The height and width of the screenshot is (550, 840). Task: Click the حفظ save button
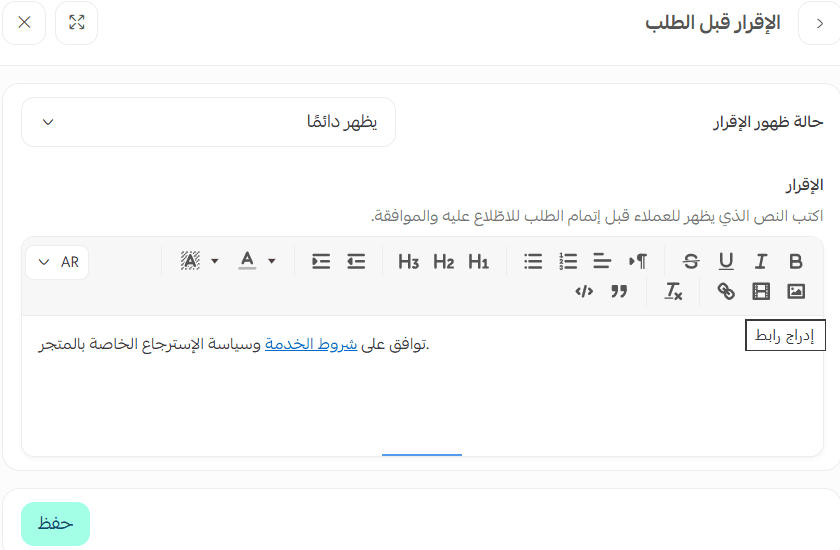[x=55, y=524]
